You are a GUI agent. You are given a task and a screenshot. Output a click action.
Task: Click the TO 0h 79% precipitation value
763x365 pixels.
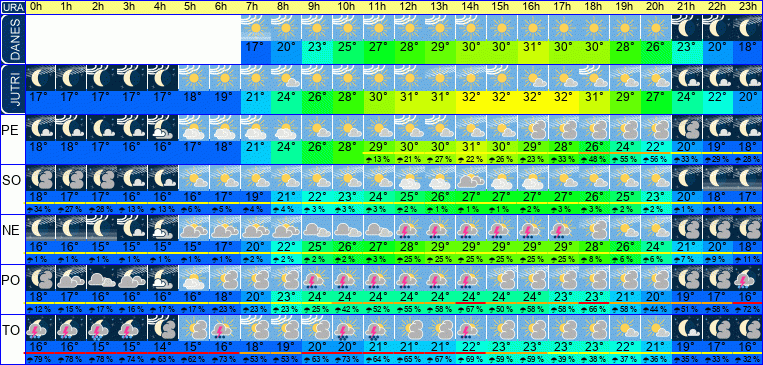click(40, 360)
